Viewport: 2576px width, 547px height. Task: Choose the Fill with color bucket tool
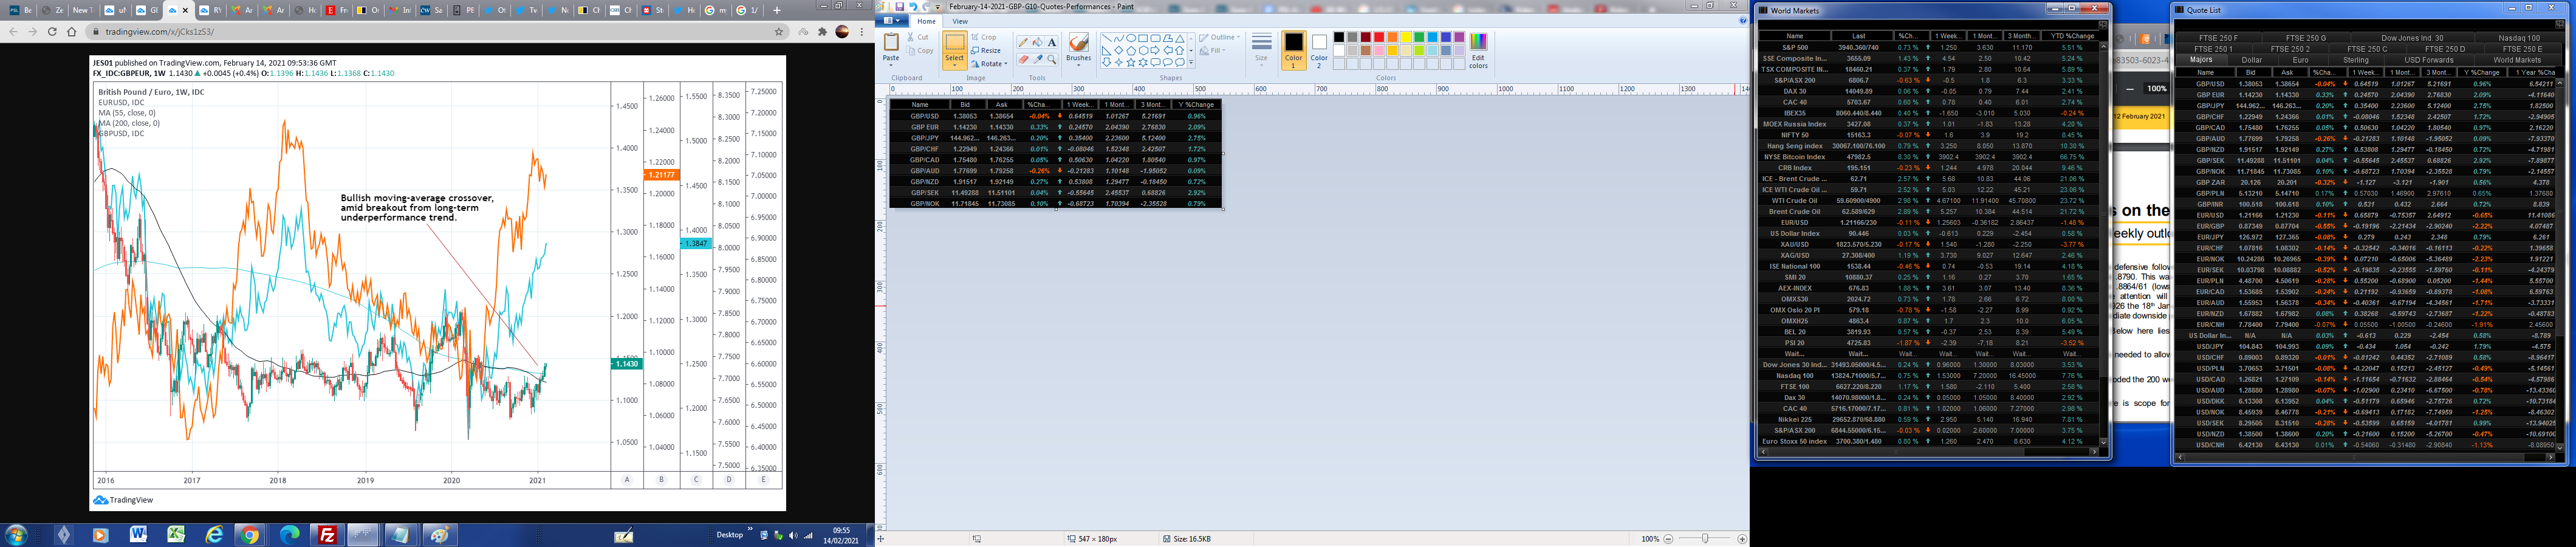click(x=1037, y=43)
